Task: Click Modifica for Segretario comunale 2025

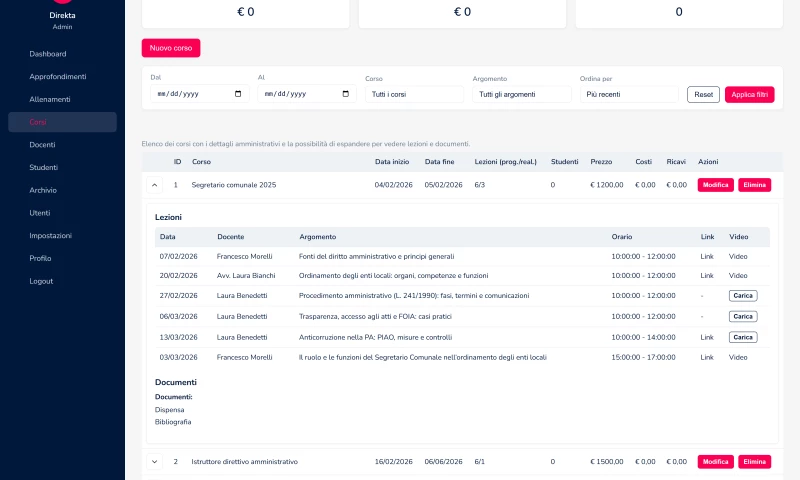Action: (716, 185)
